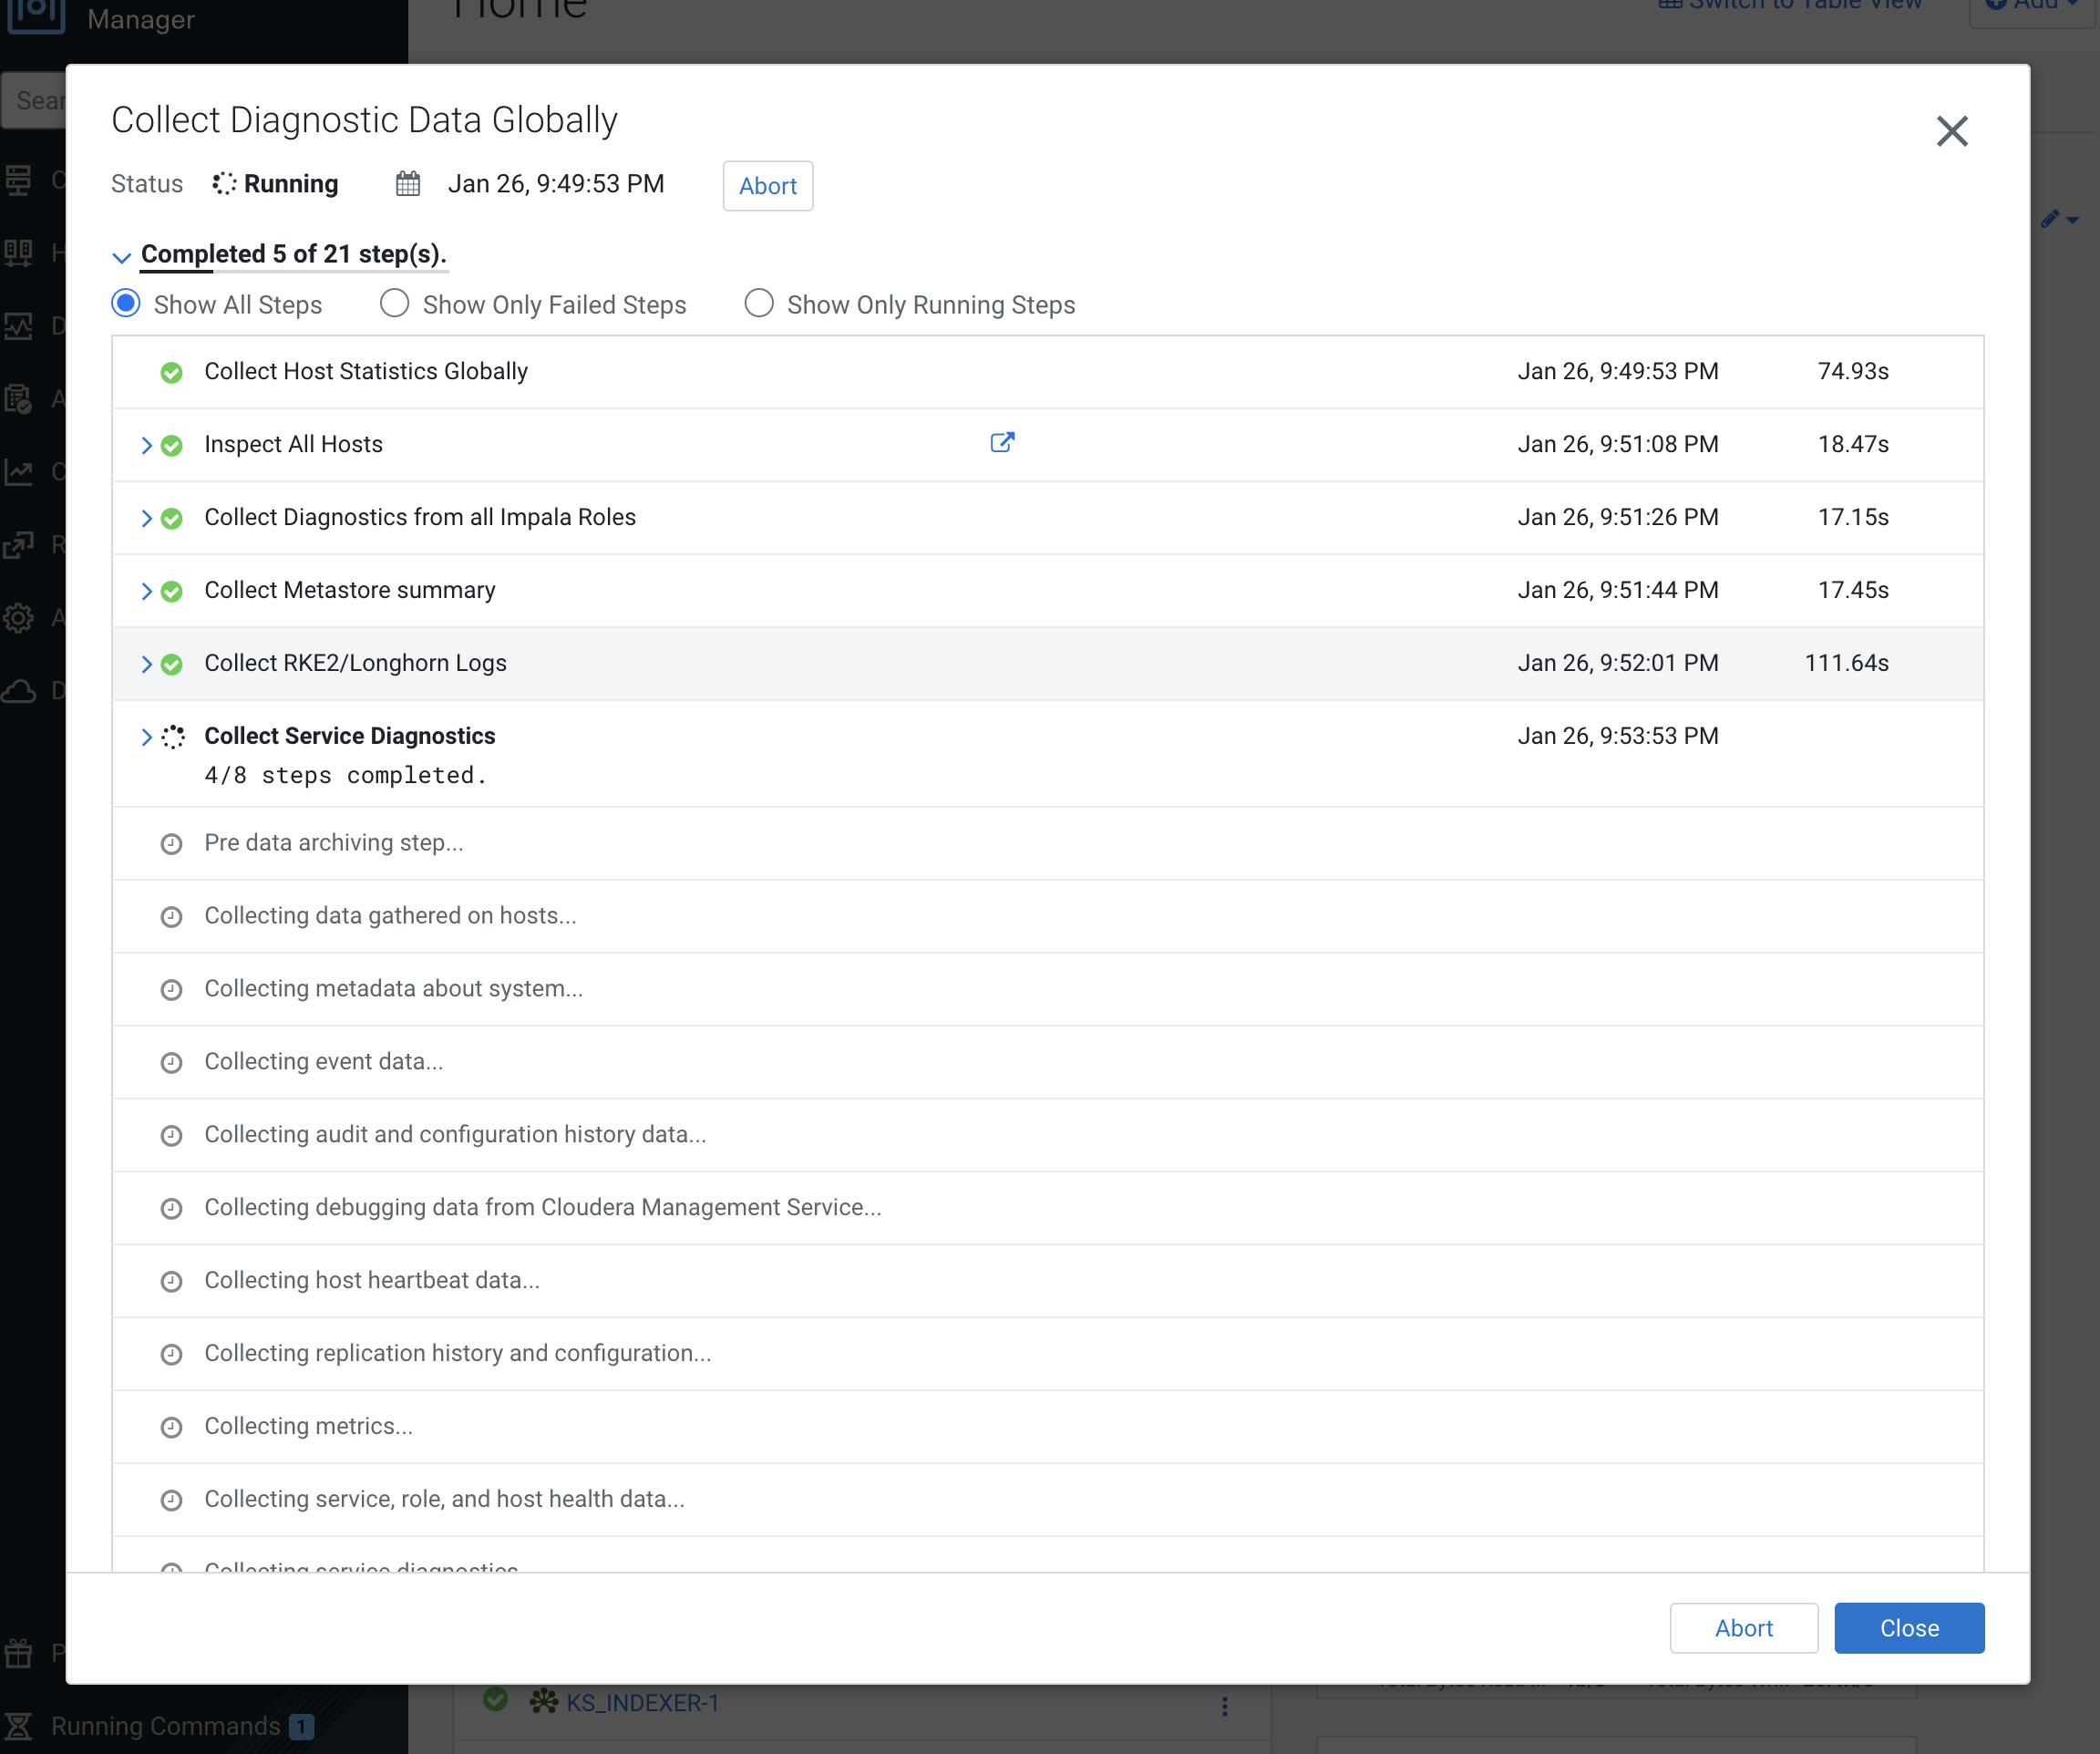Keep Show All Steps selected
This screenshot has height=1754, width=2100.
[x=126, y=303]
